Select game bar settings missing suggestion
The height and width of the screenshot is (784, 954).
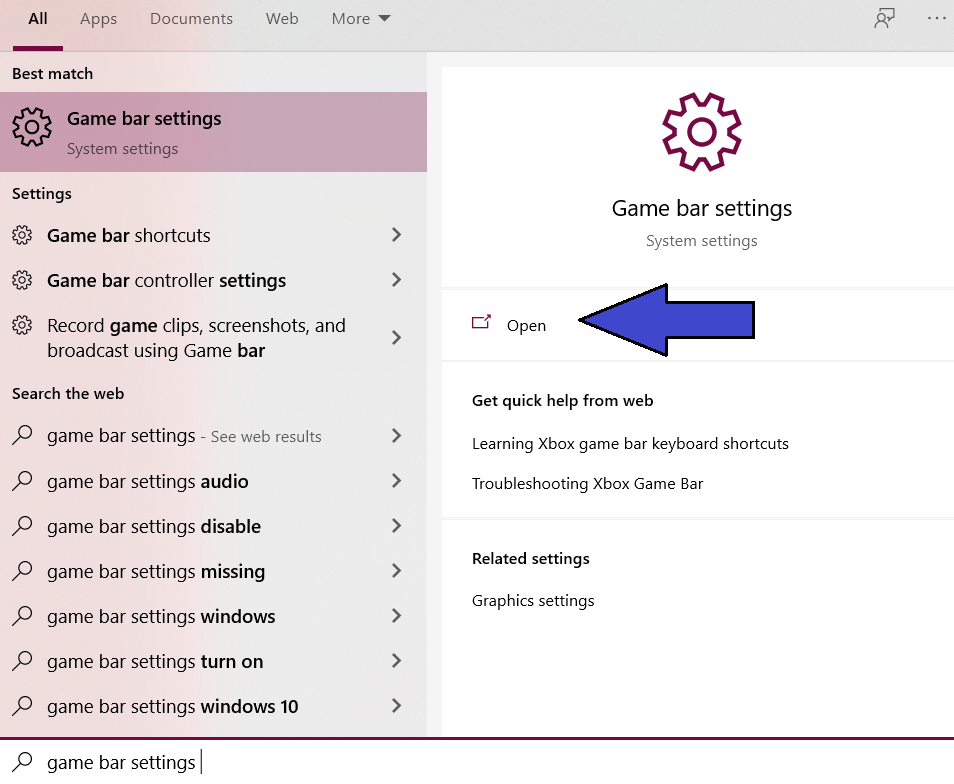(x=213, y=571)
